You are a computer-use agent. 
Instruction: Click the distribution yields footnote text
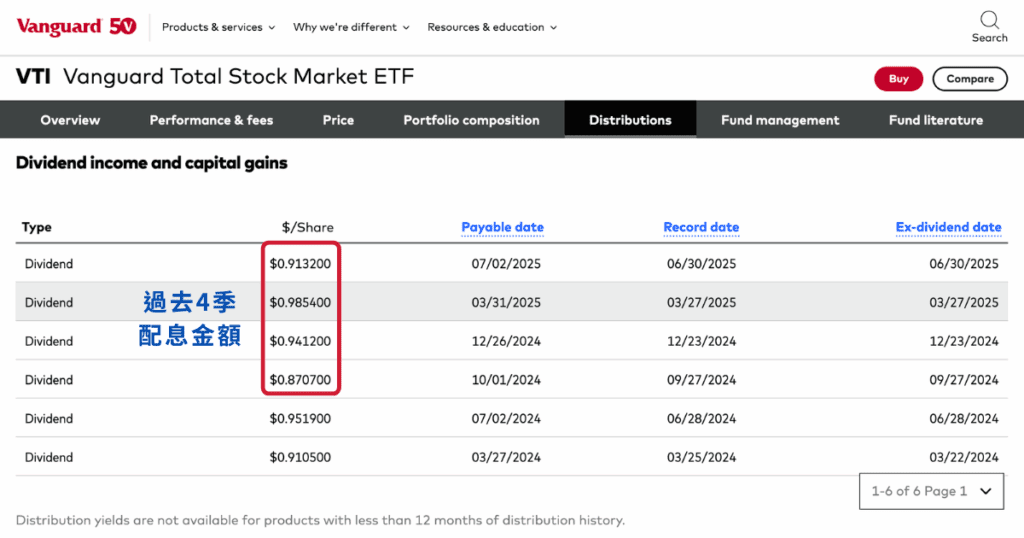320,520
